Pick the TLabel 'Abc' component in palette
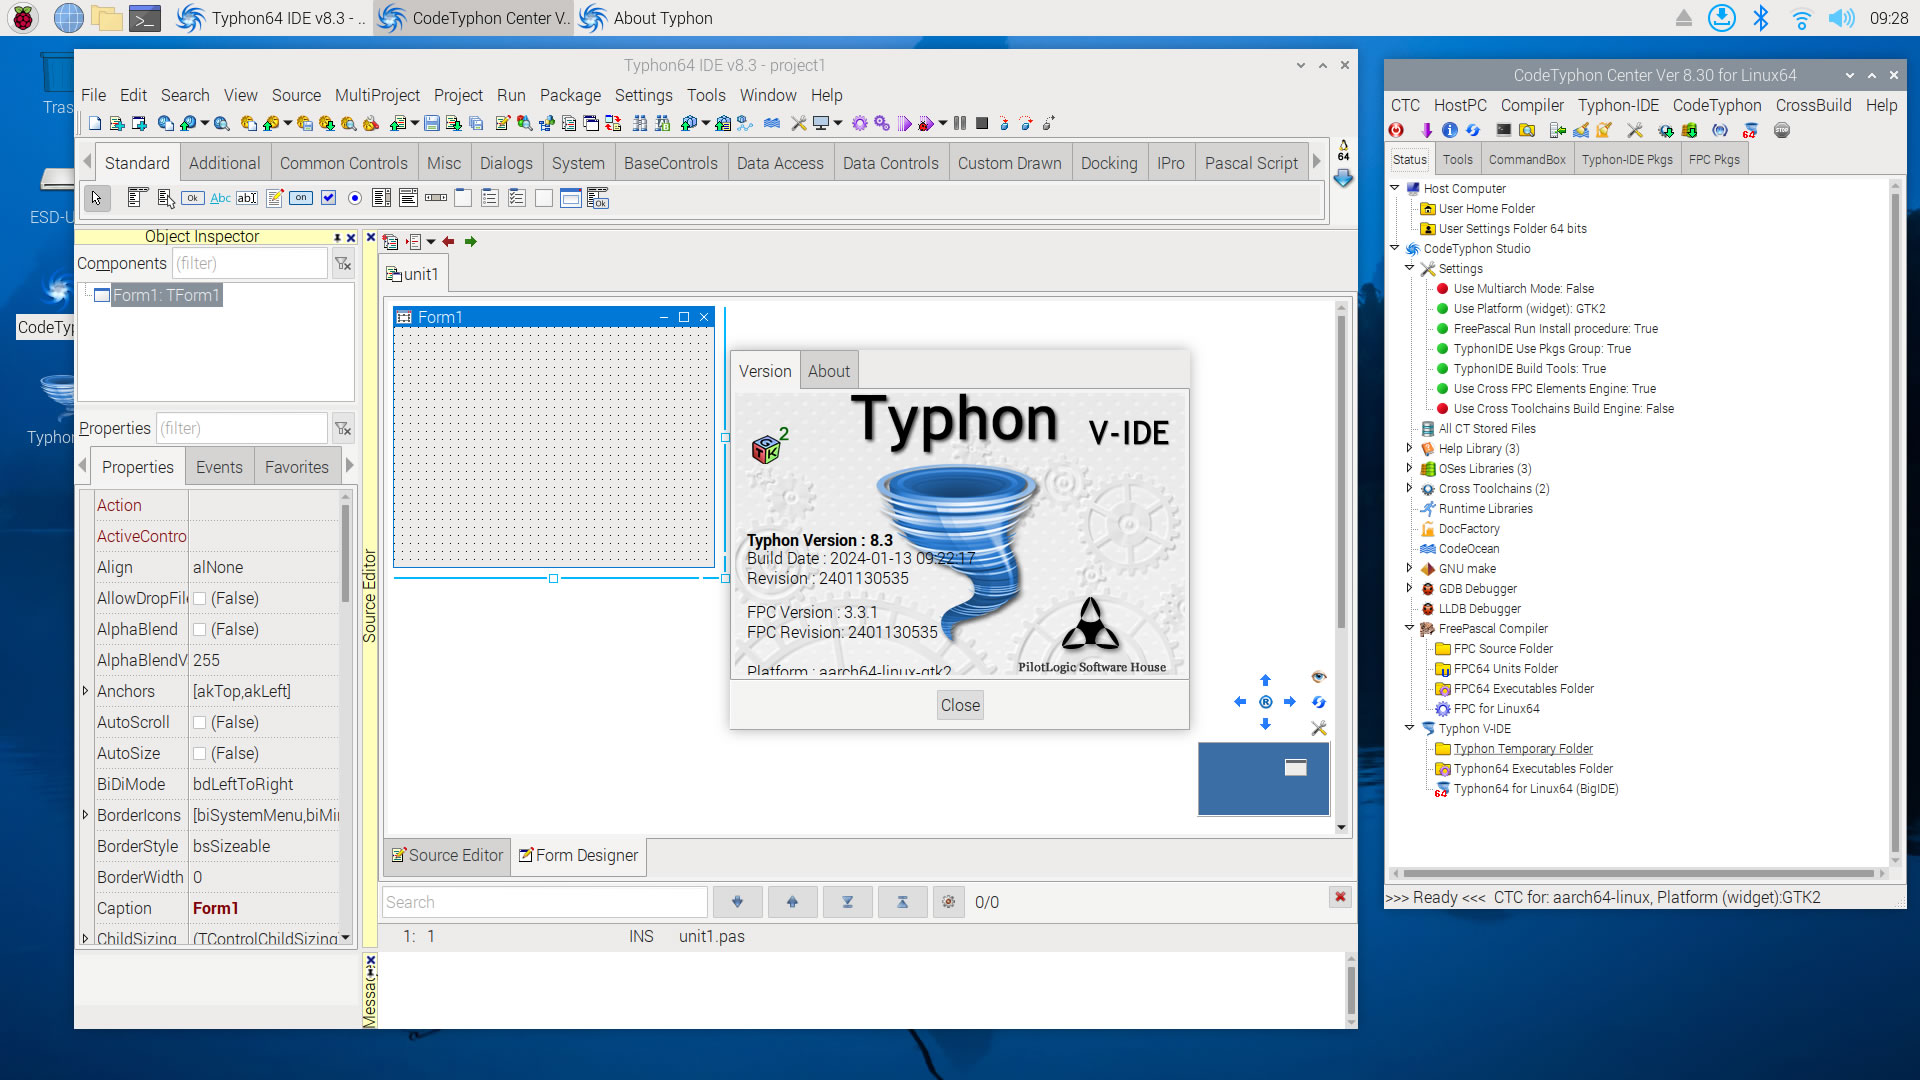Viewport: 1920px width, 1080px height. tap(220, 198)
